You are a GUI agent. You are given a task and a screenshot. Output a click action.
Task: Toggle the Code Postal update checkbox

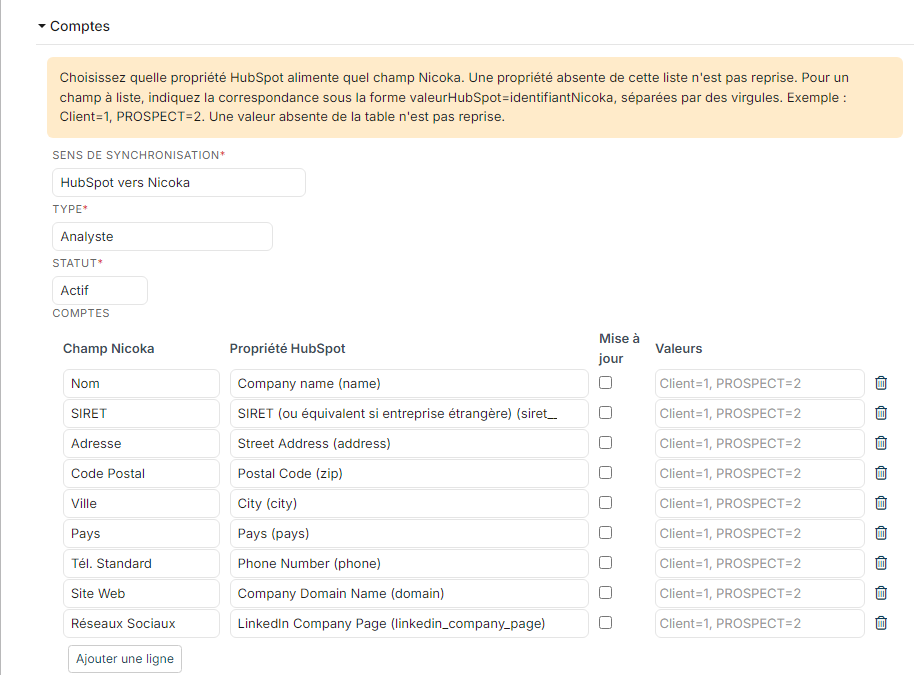click(606, 472)
